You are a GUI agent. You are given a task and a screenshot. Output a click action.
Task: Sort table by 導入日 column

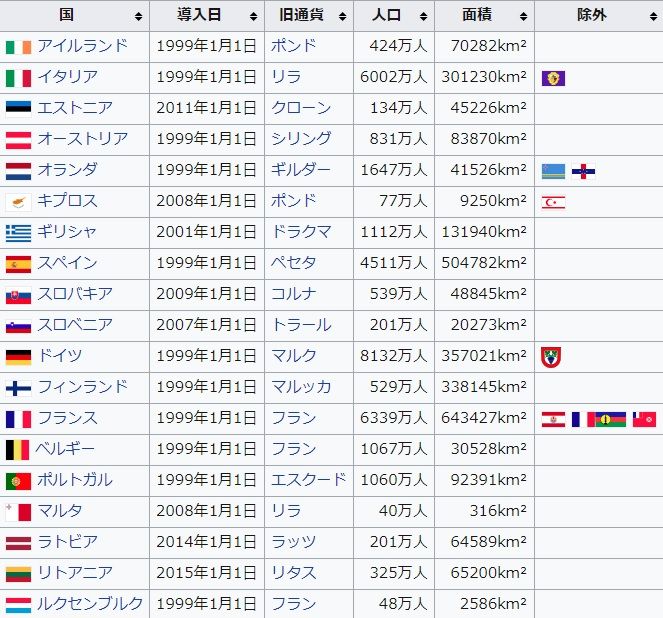coord(254,16)
